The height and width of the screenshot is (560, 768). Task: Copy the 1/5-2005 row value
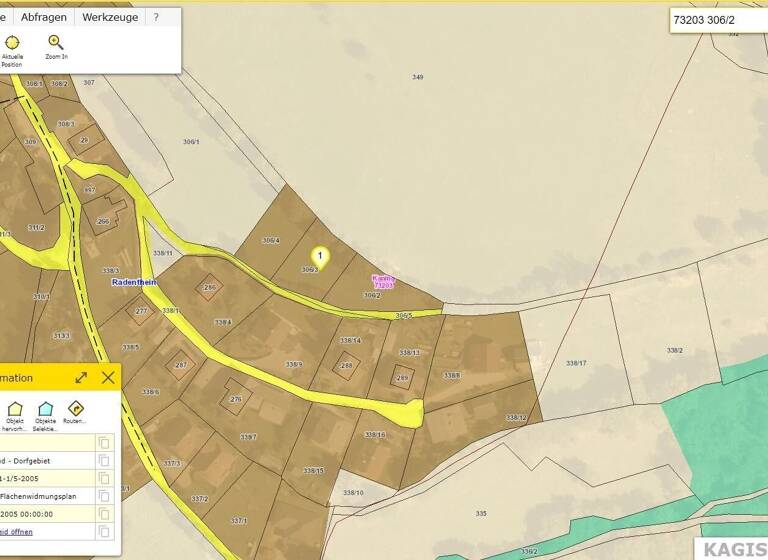pyautogui.click(x=104, y=478)
